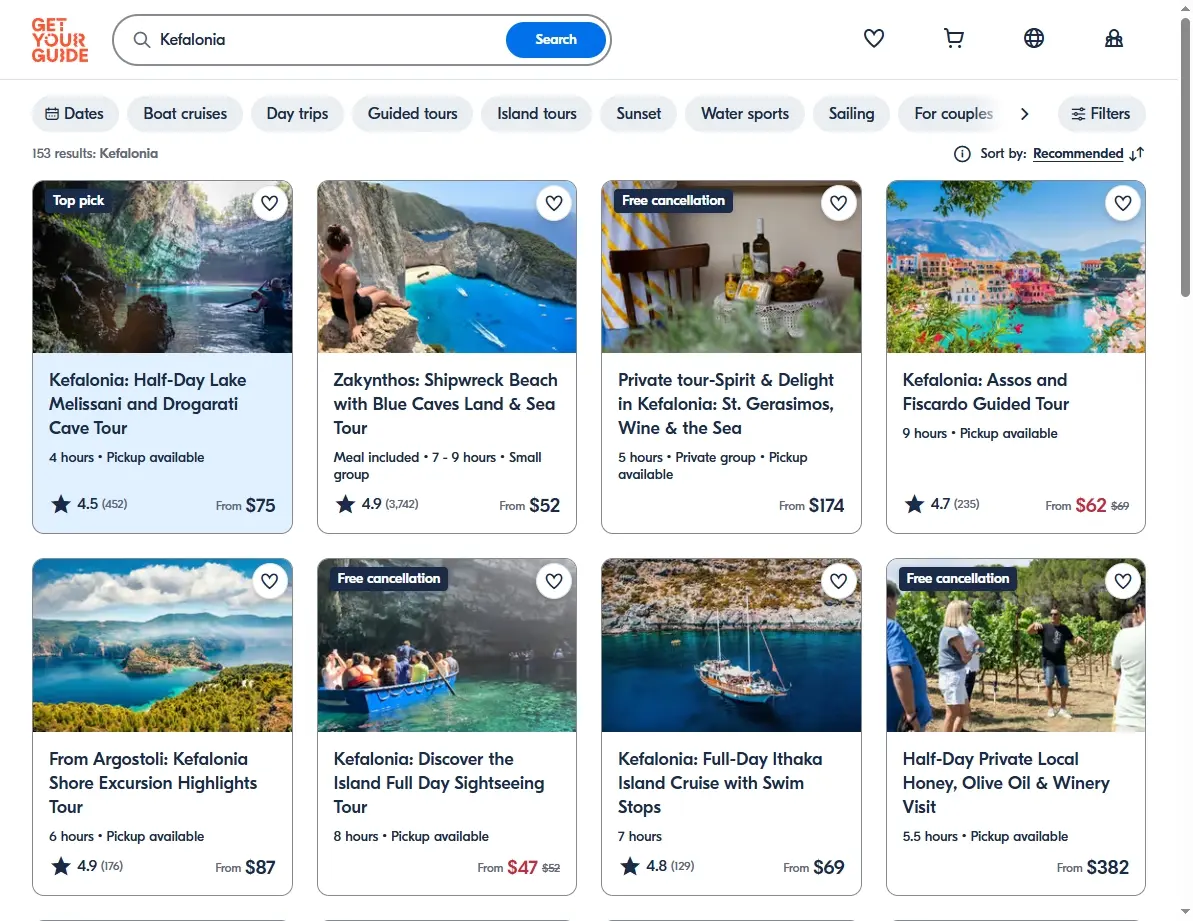The height and width of the screenshot is (921, 1193).
Task: Click Free cancellation badge on Winery Visit
Action: click(x=958, y=579)
